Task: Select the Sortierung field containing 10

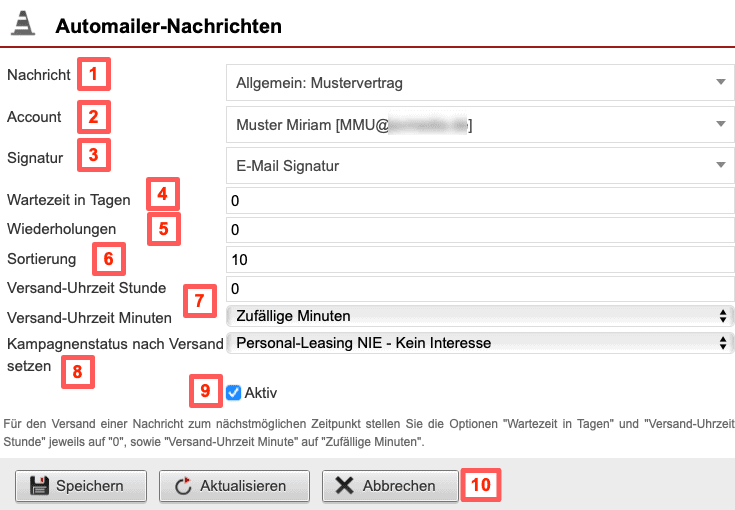Action: tap(480, 260)
